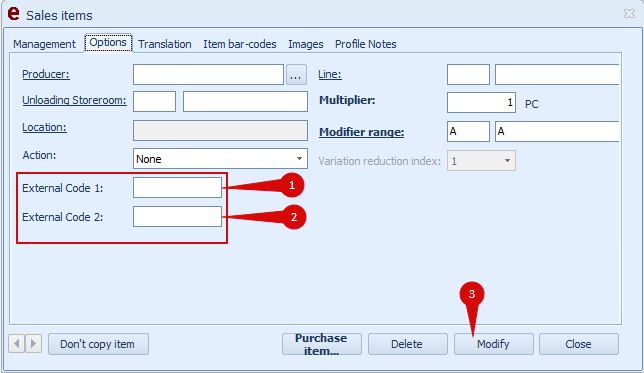Go to previous item with left arrow
Viewport: 644px width, 373px height.
pos(16,343)
